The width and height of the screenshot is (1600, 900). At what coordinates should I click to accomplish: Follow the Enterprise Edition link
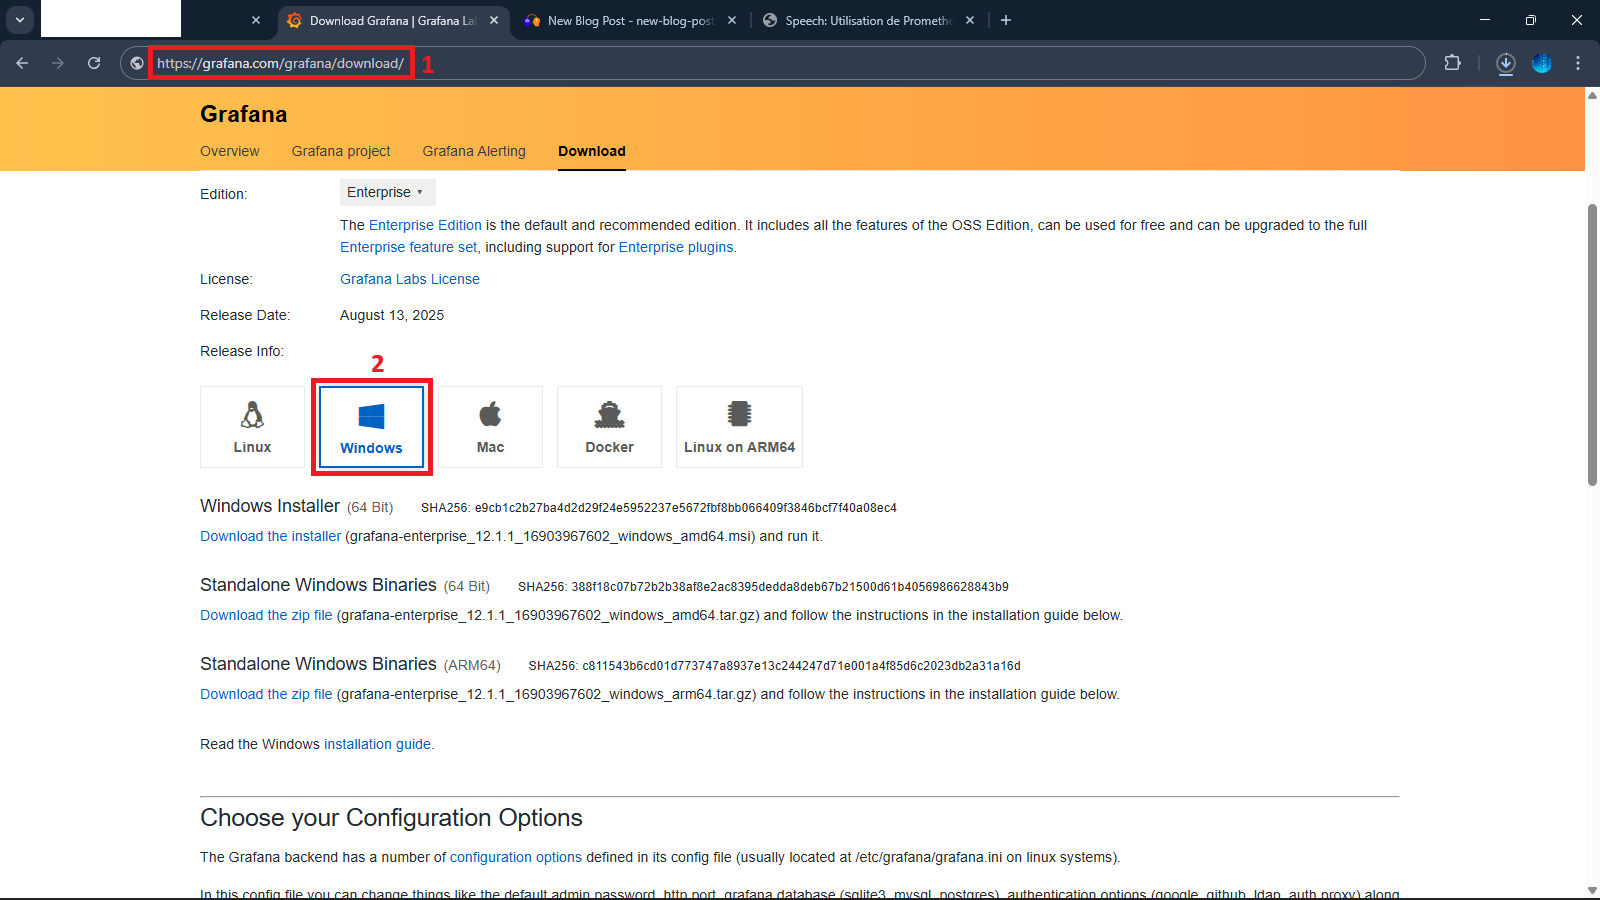[425, 225]
